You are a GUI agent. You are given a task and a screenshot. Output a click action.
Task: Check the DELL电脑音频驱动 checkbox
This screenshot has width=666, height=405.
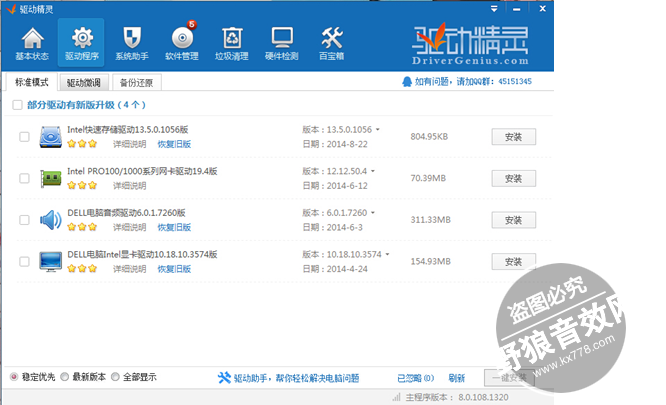[x=24, y=220]
